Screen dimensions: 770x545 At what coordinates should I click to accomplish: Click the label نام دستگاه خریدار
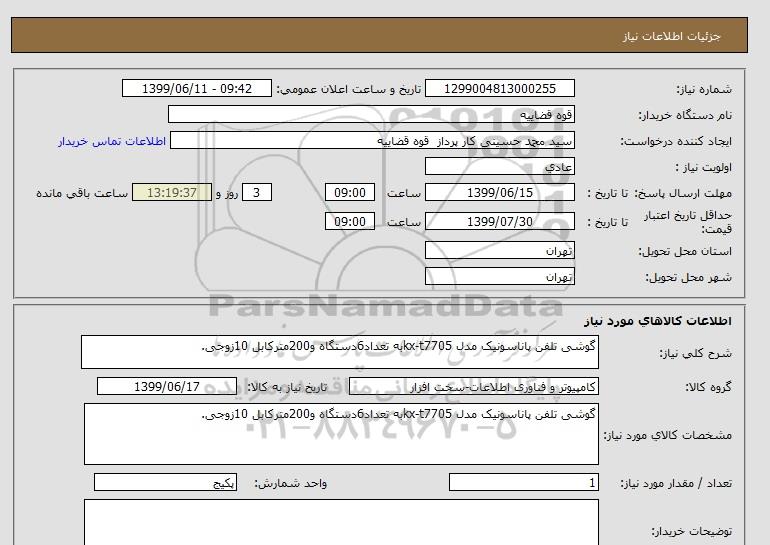click(685, 115)
